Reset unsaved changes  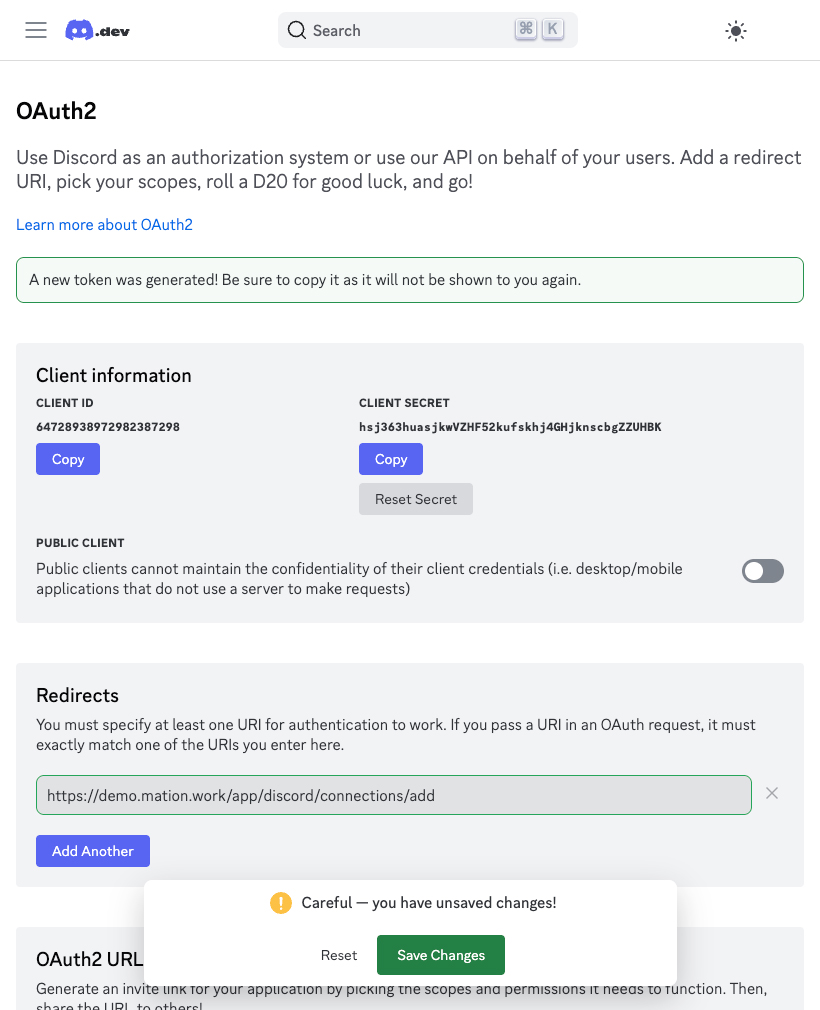pyautogui.click(x=339, y=955)
